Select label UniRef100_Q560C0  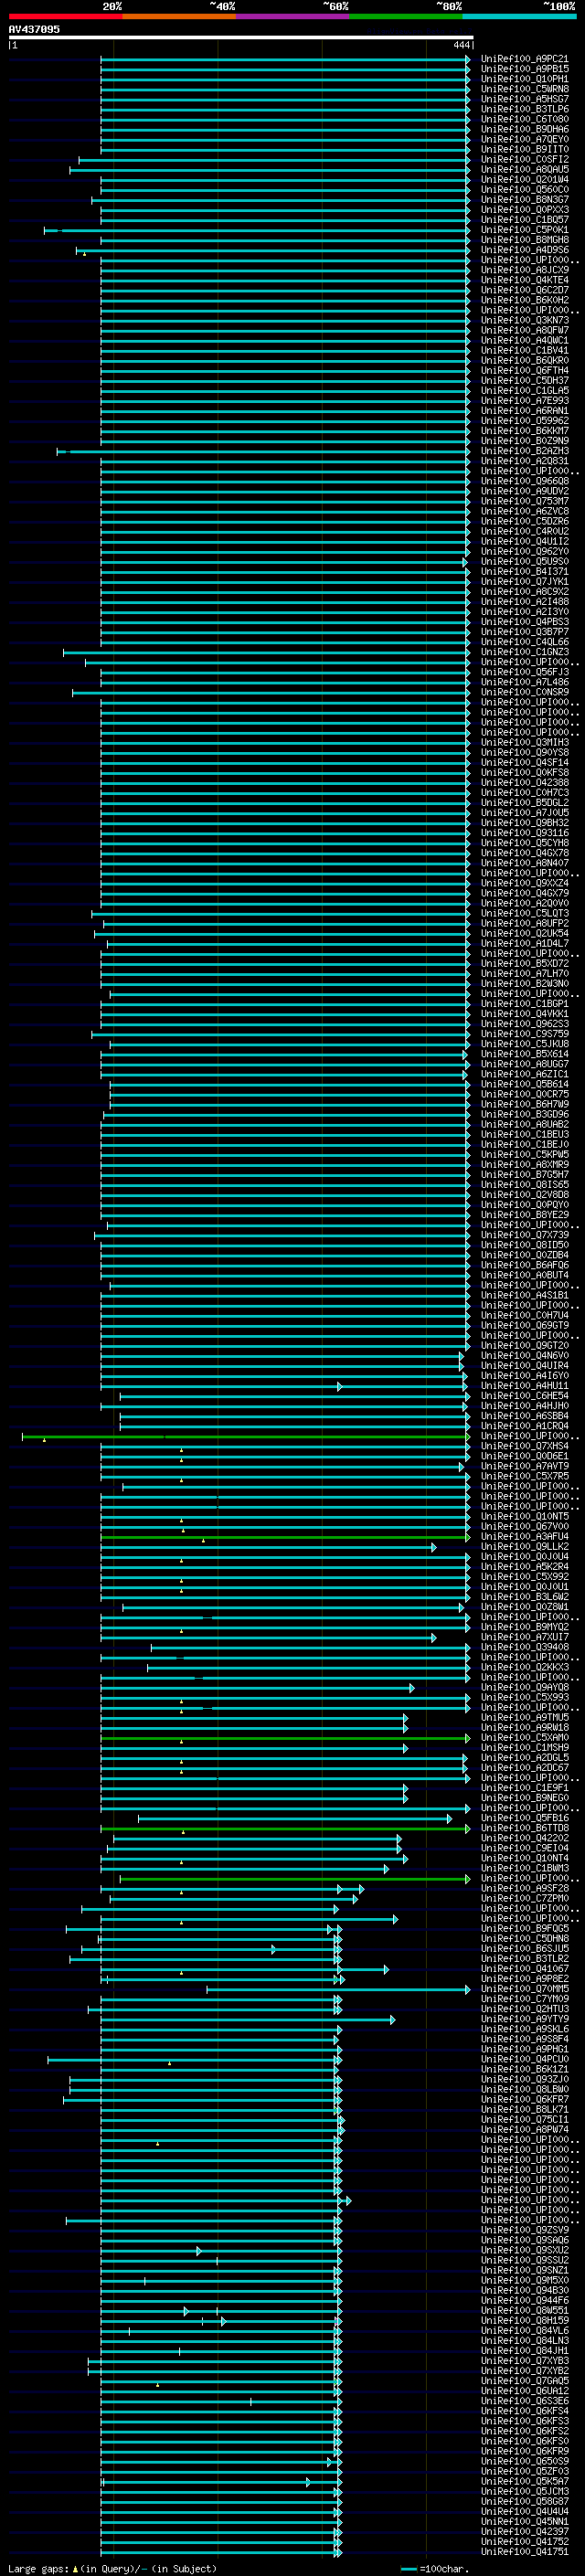coord(525,189)
